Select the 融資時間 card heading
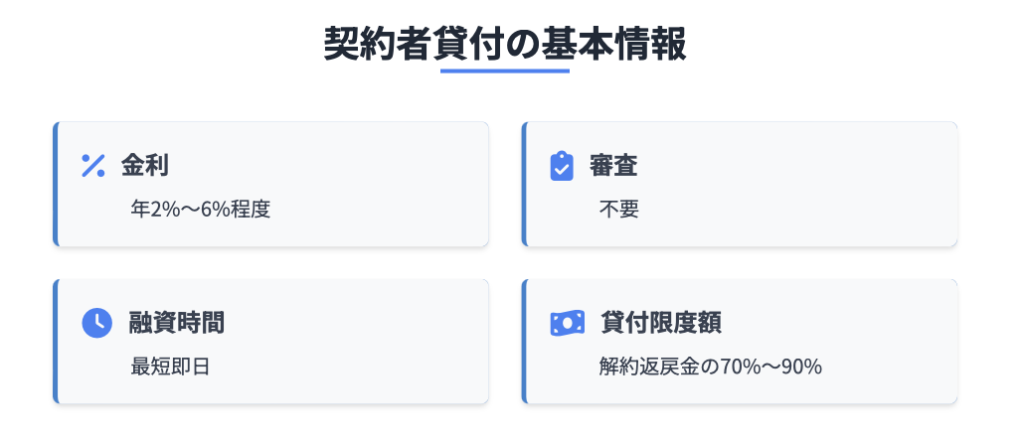 click(x=177, y=323)
